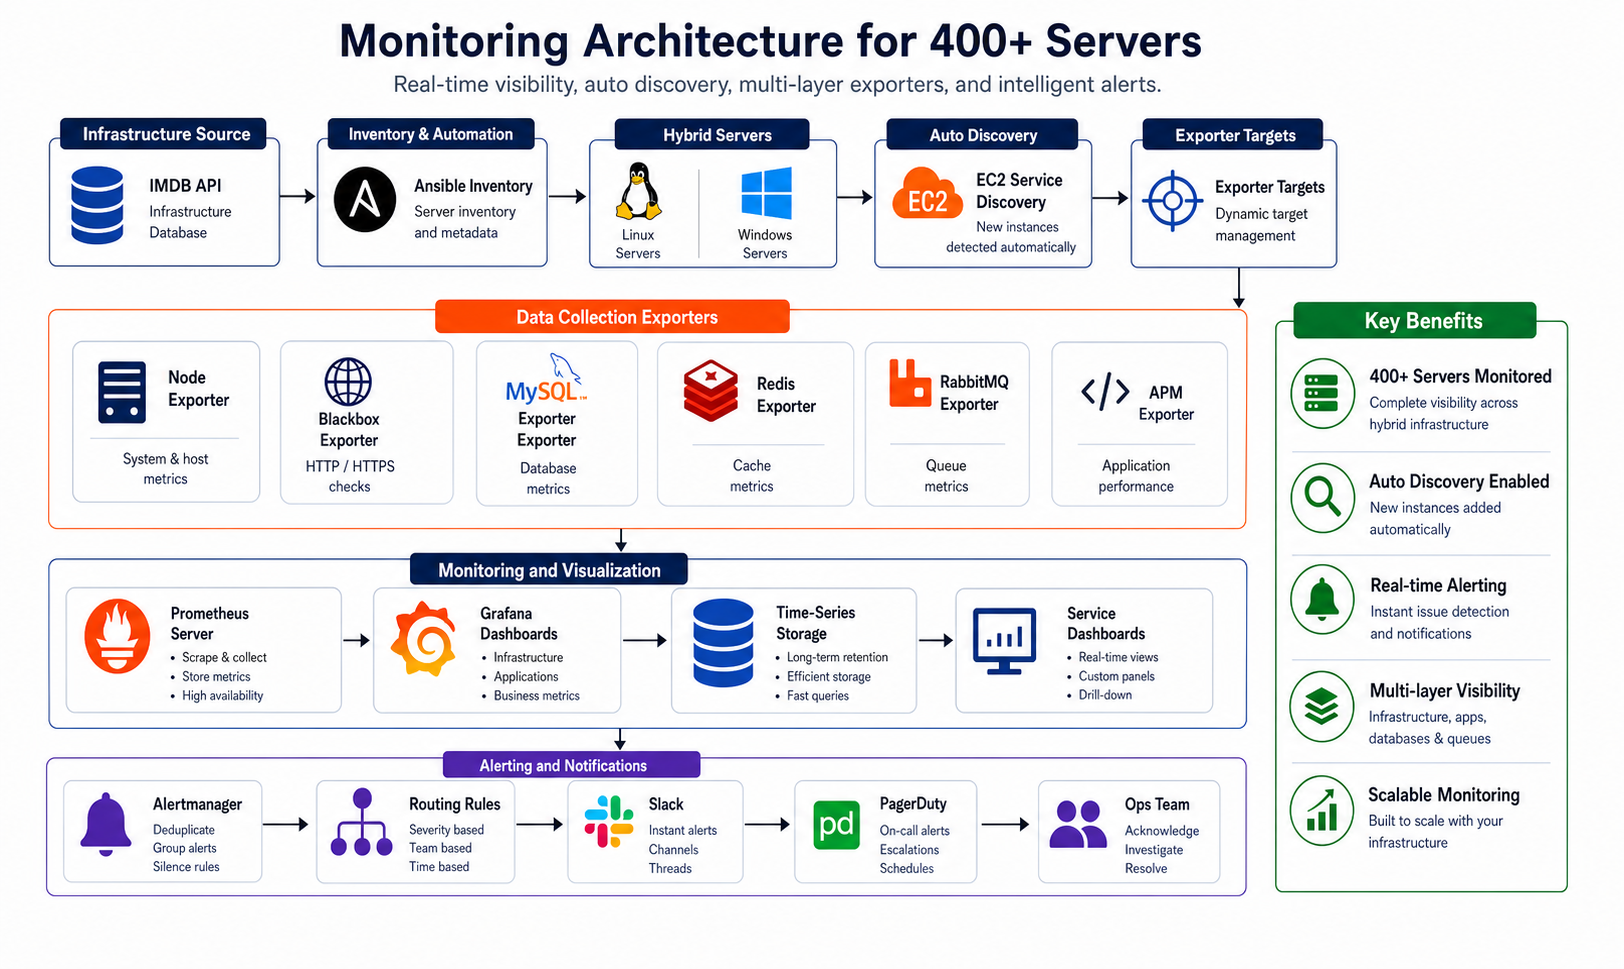Click 'New instances detected automatically' text
Screen dimensions: 1624x969
(x=1011, y=237)
